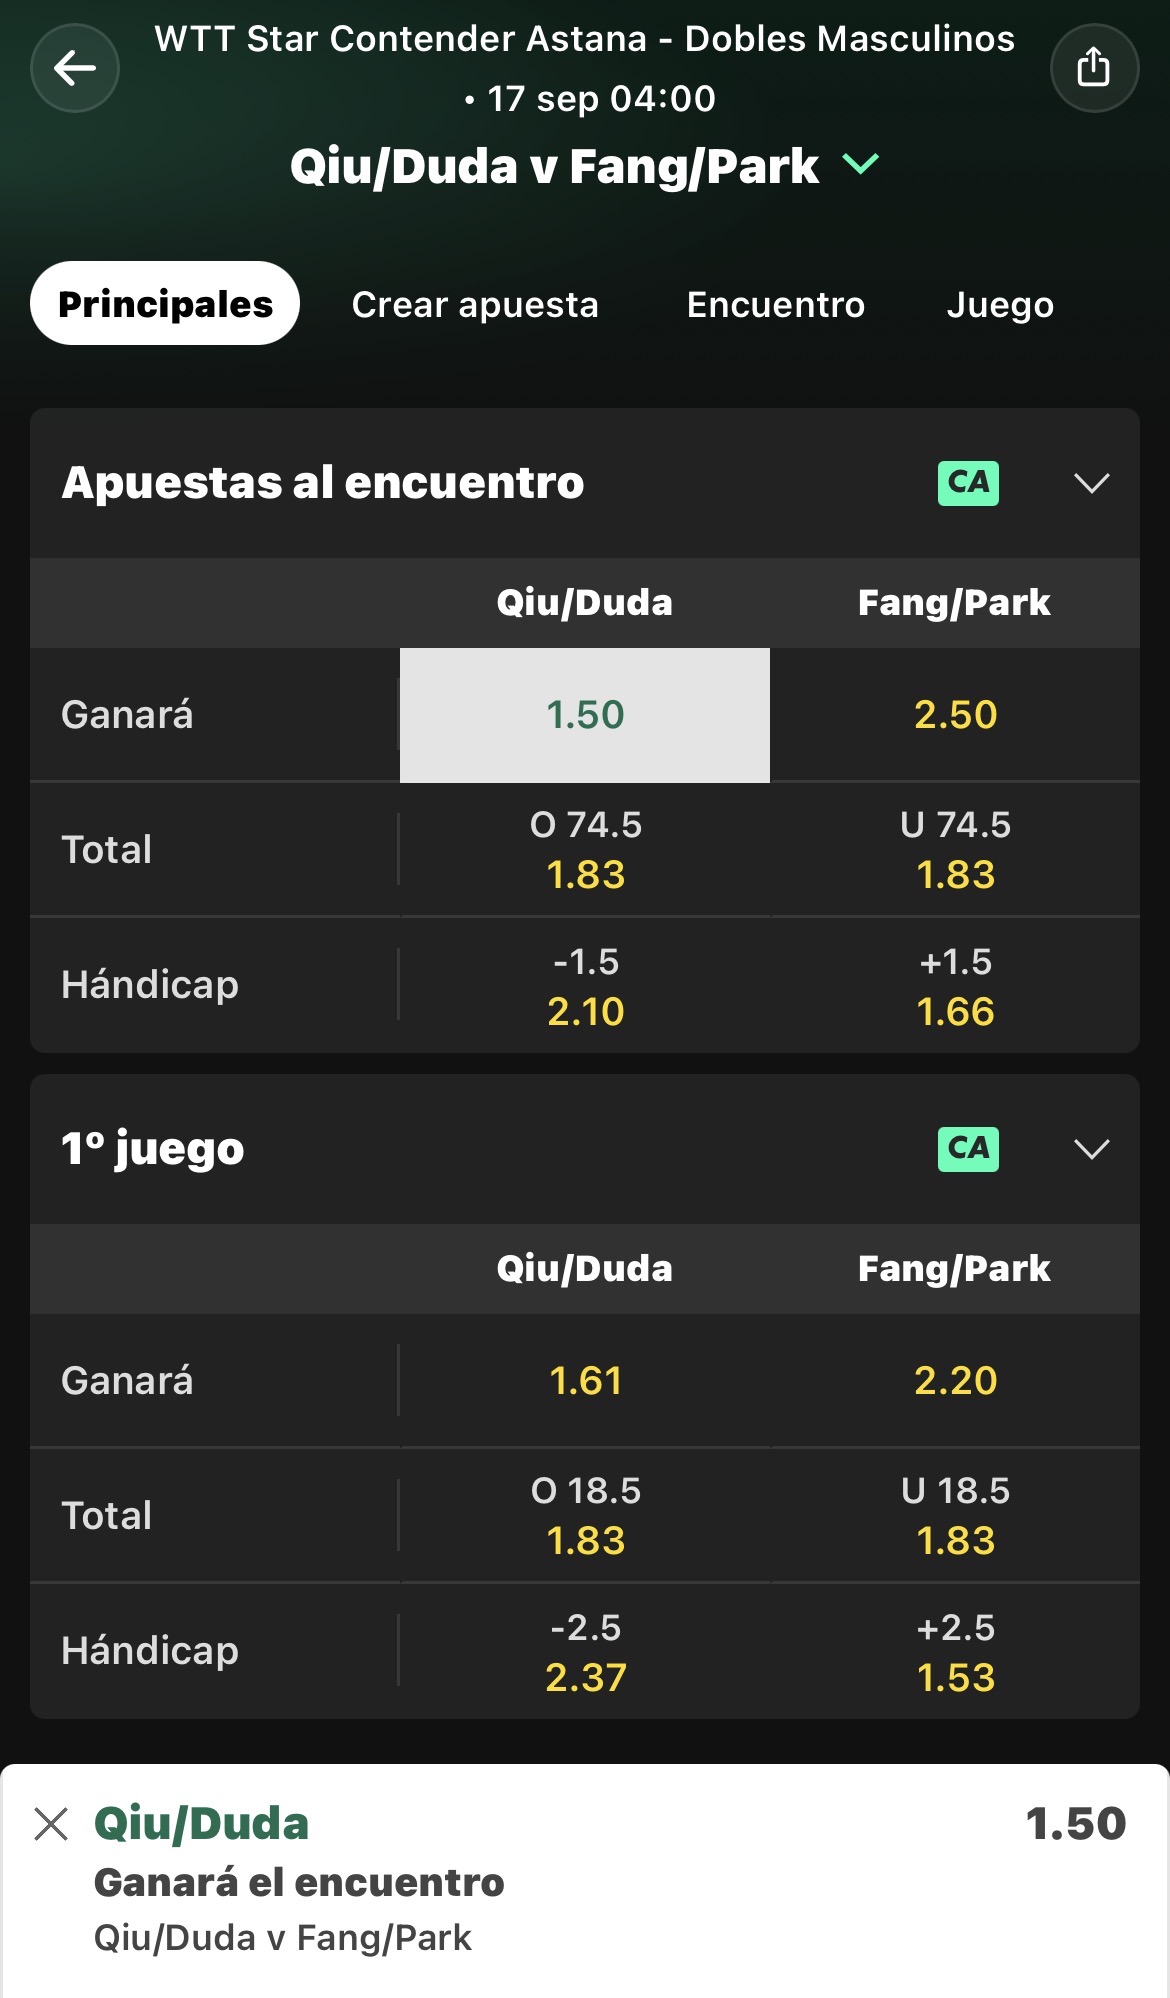Viewport: 1170px width, 1998px height.
Task: Choose Fang/Park +1.5 handicap at 1.66
Action: (955, 986)
